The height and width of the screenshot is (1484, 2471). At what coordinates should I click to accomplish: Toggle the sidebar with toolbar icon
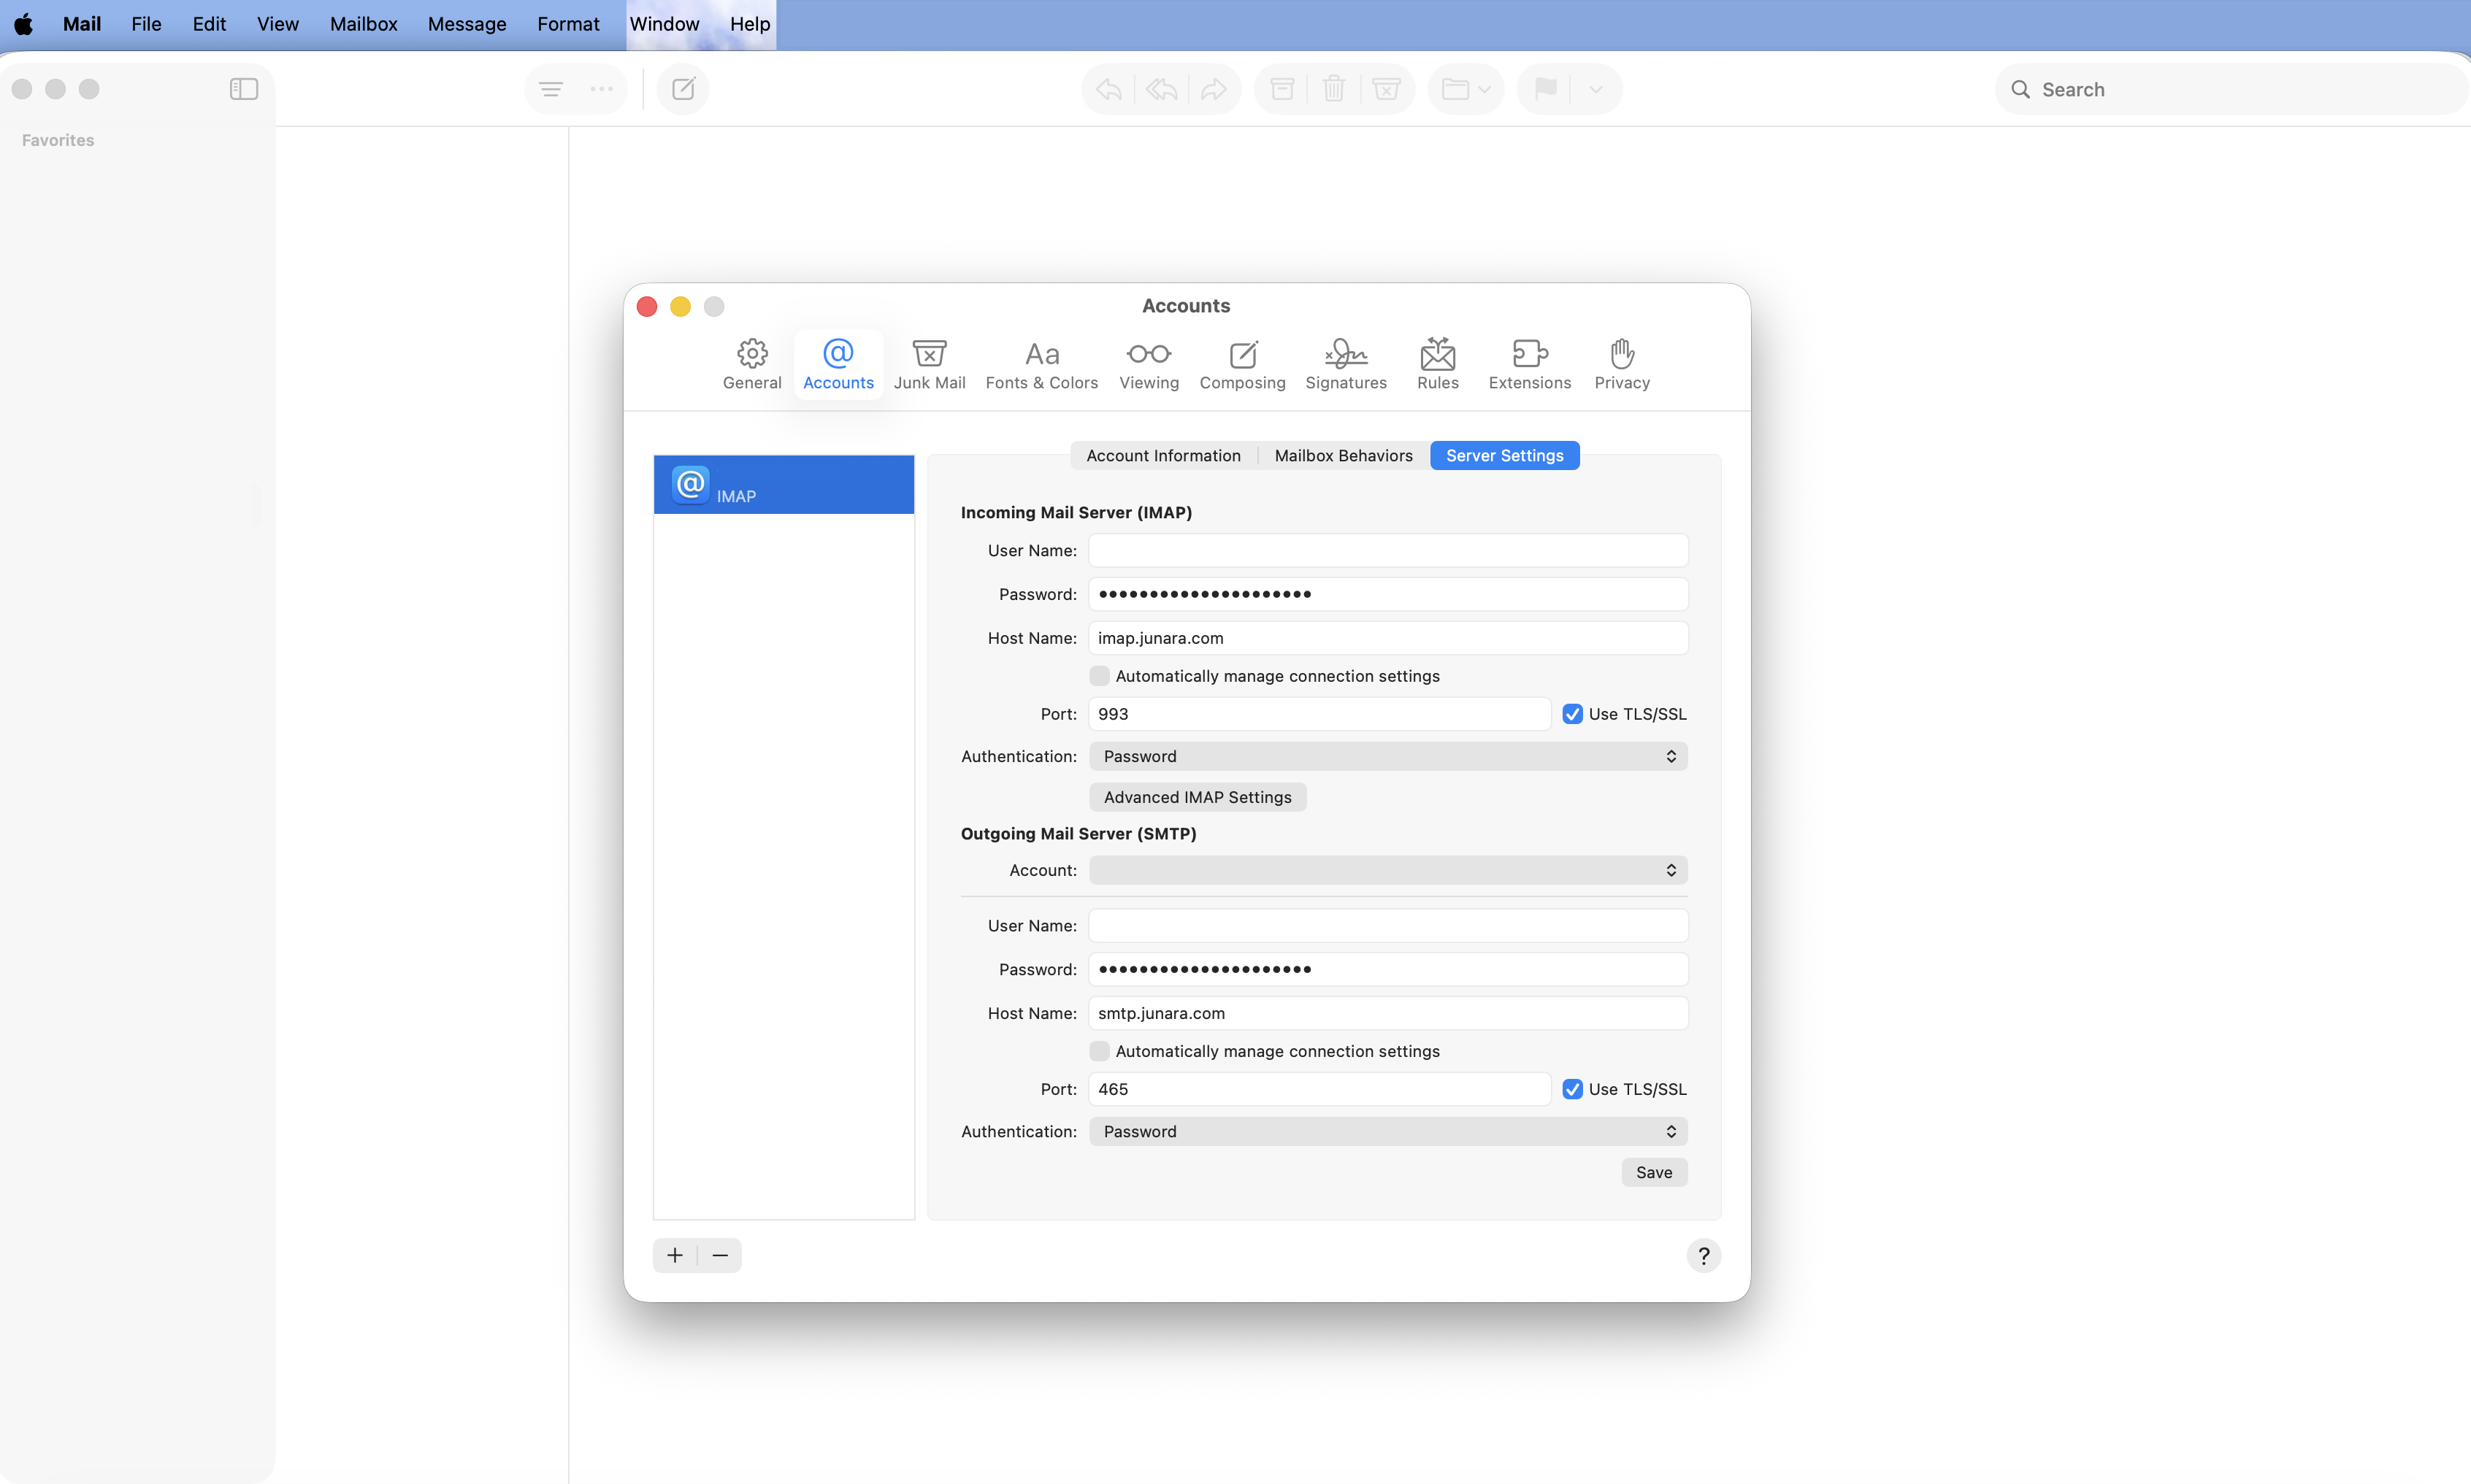click(243, 89)
